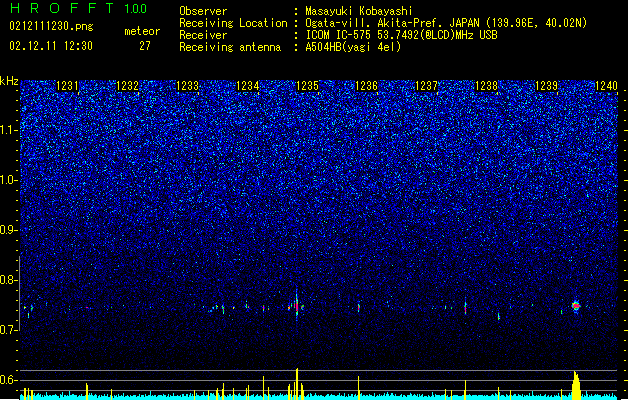Screen dimensions: 629x400
Task: Click the 0.7 kHz frequency label
Action: [x=9, y=330]
